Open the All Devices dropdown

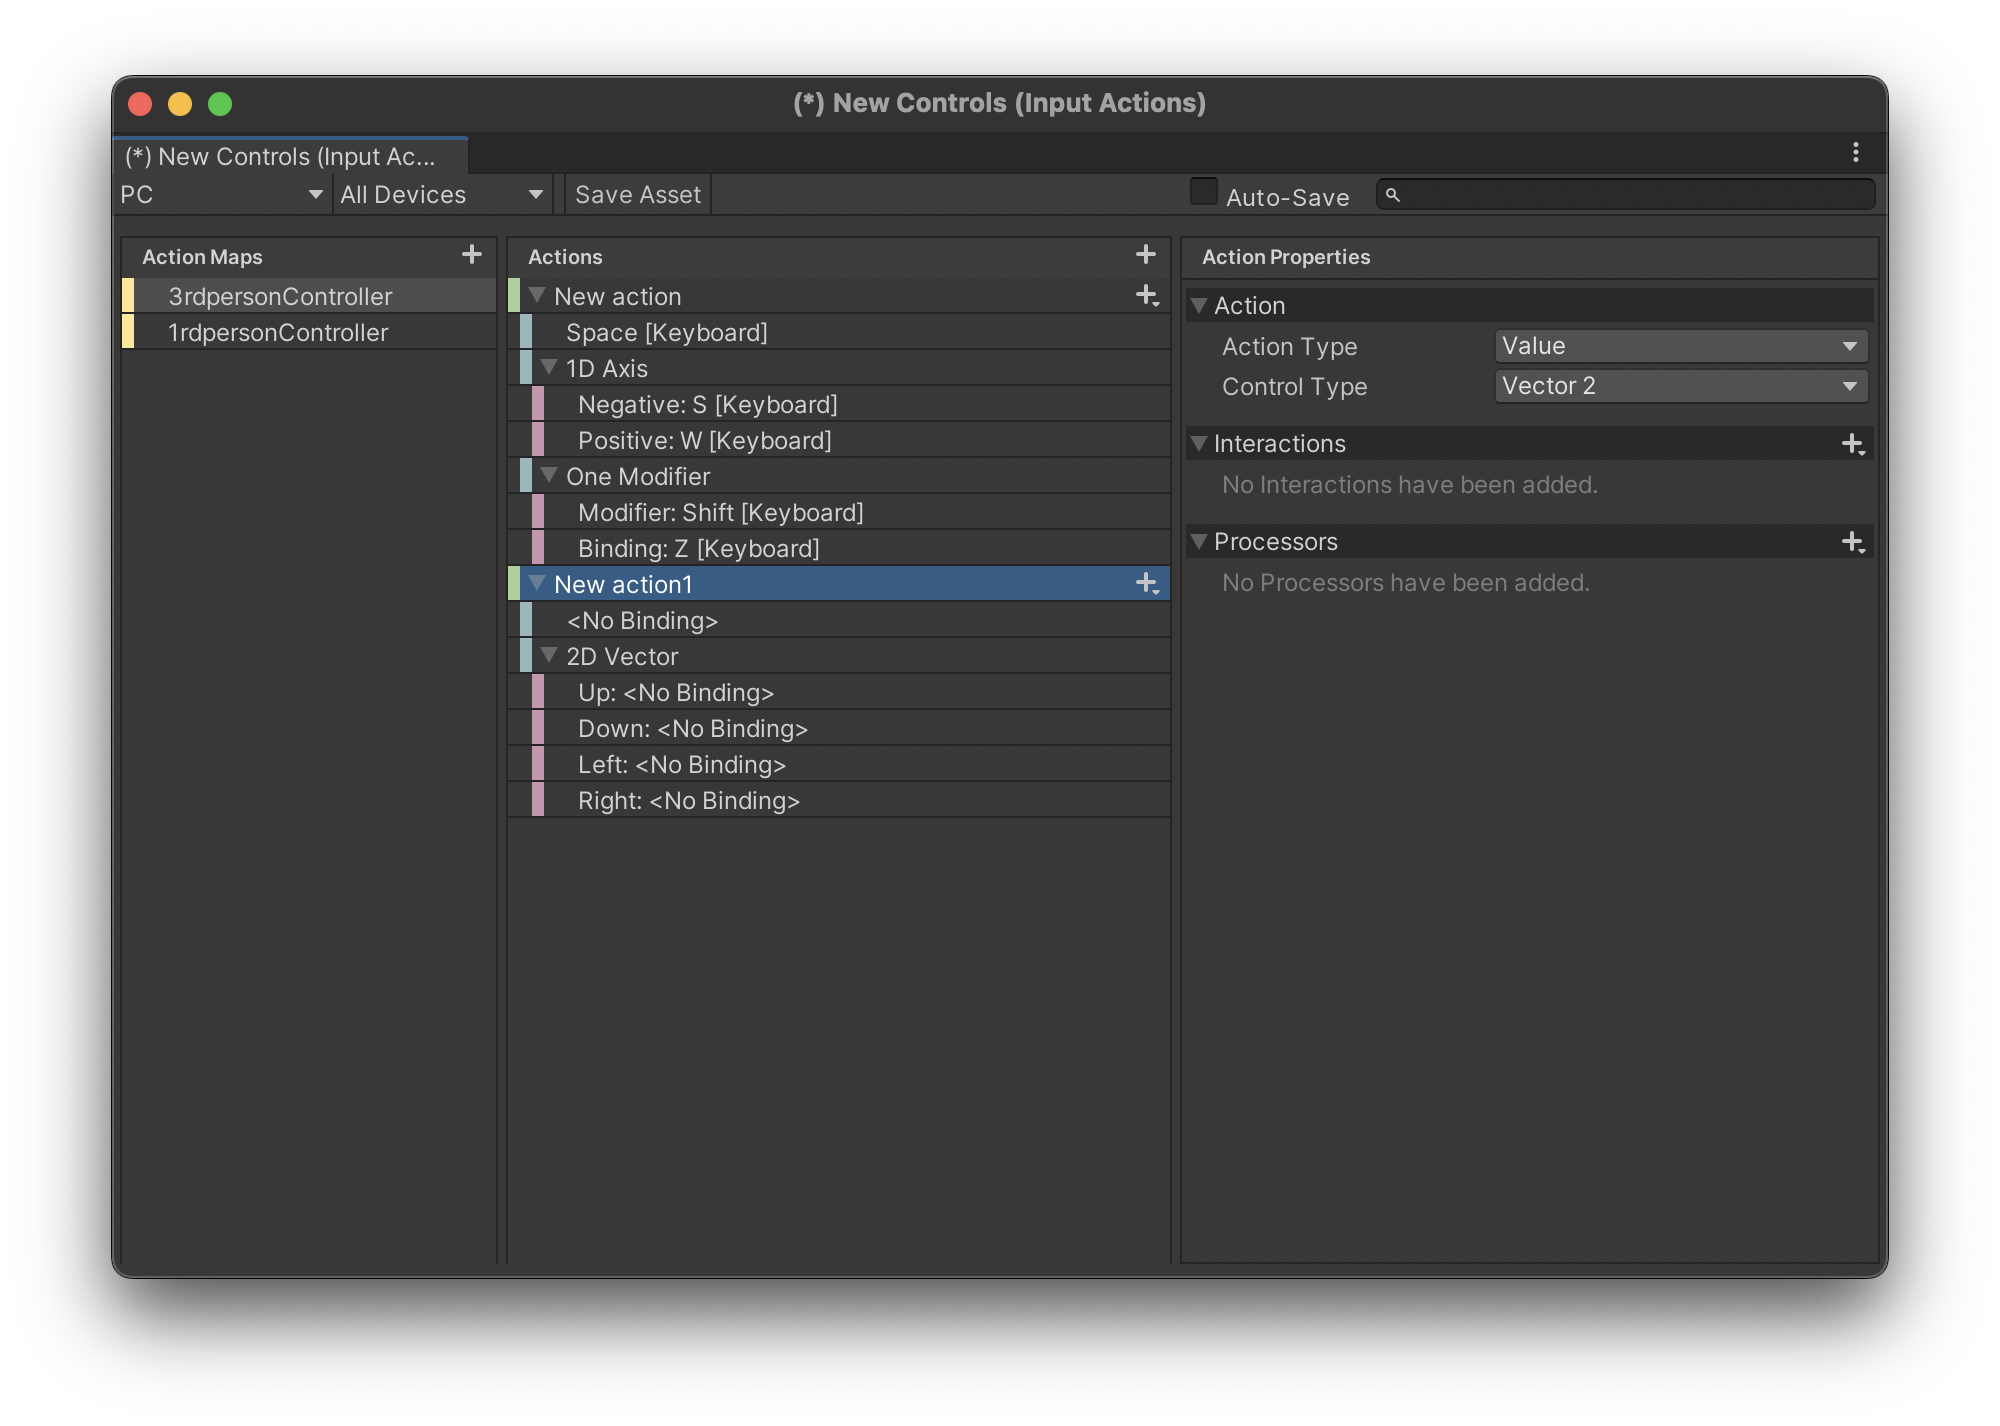(x=441, y=195)
